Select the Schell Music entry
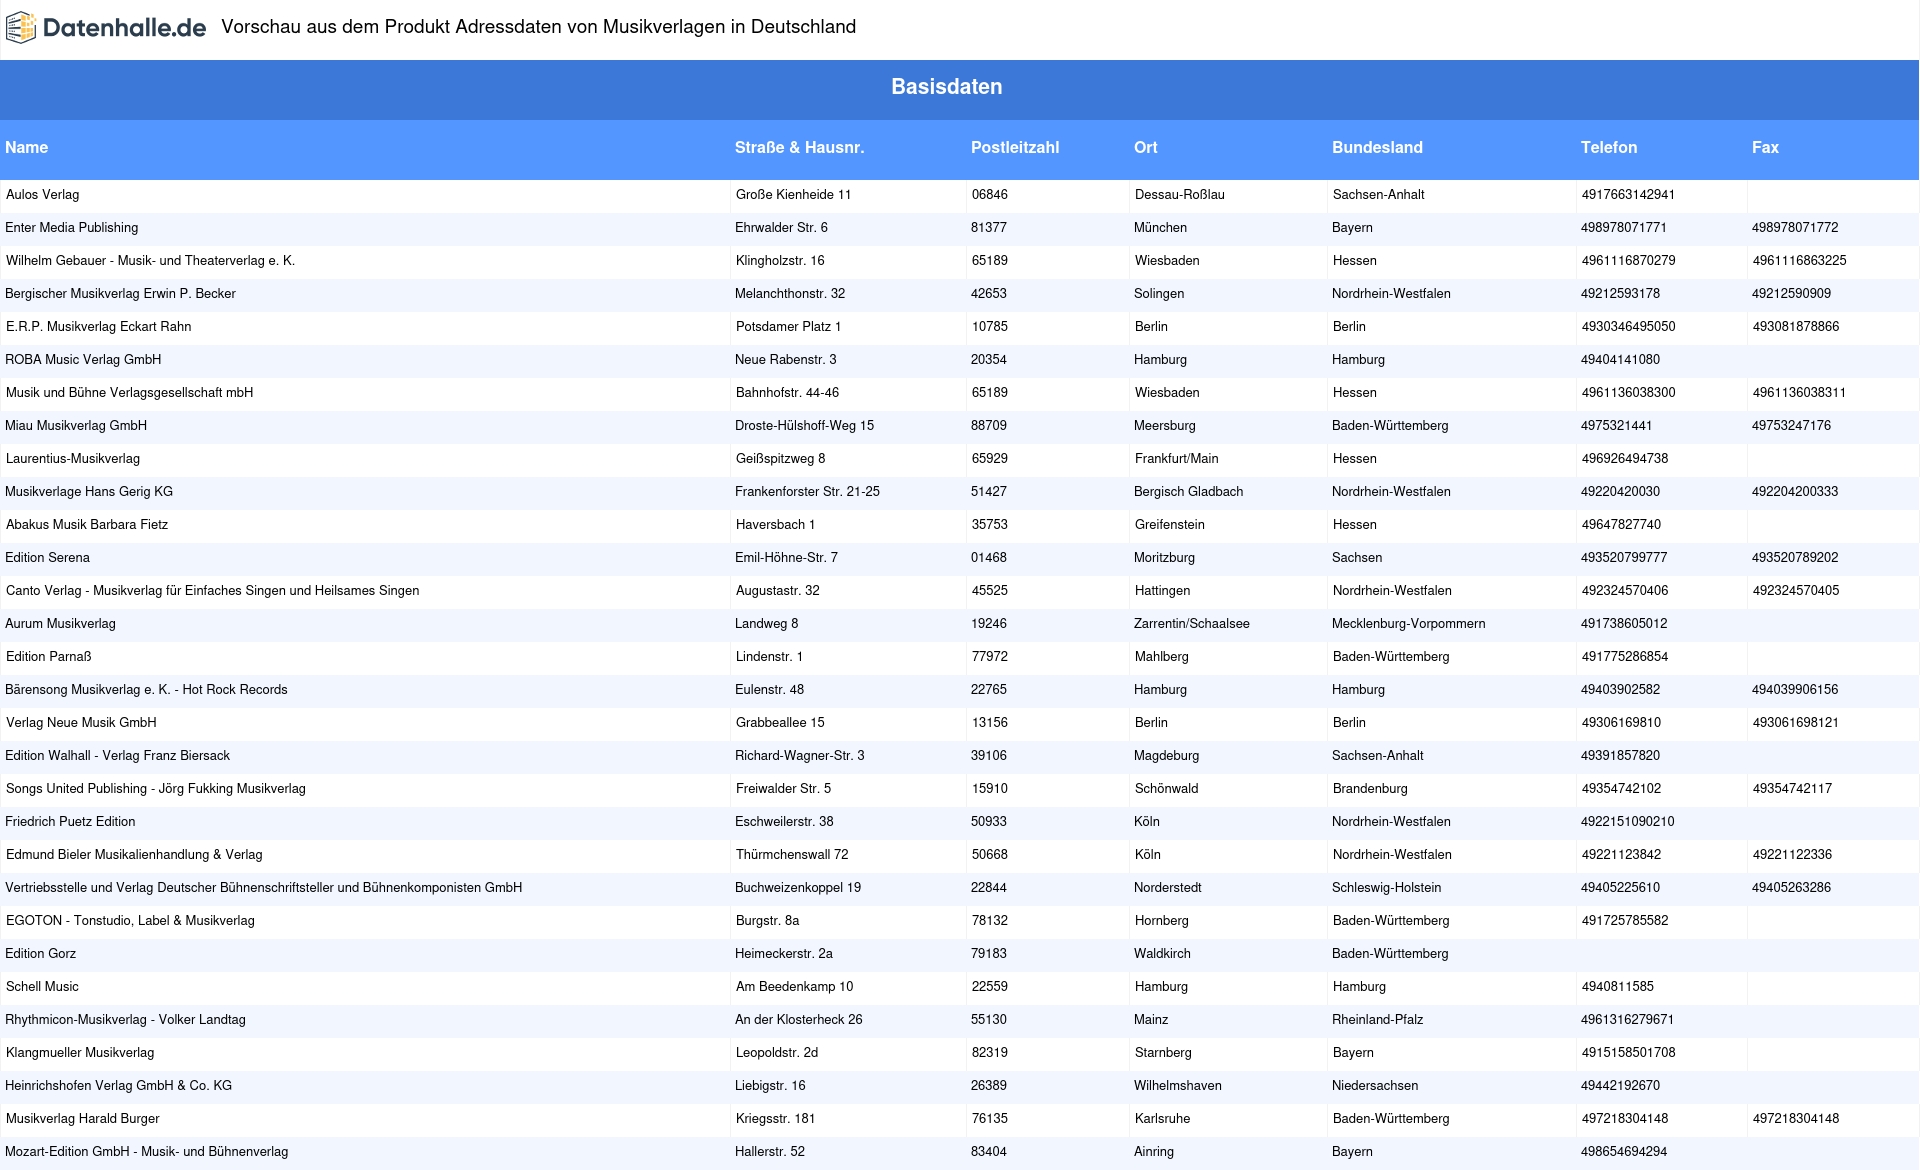1920x1170 pixels. pyautogui.click(x=42, y=987)
